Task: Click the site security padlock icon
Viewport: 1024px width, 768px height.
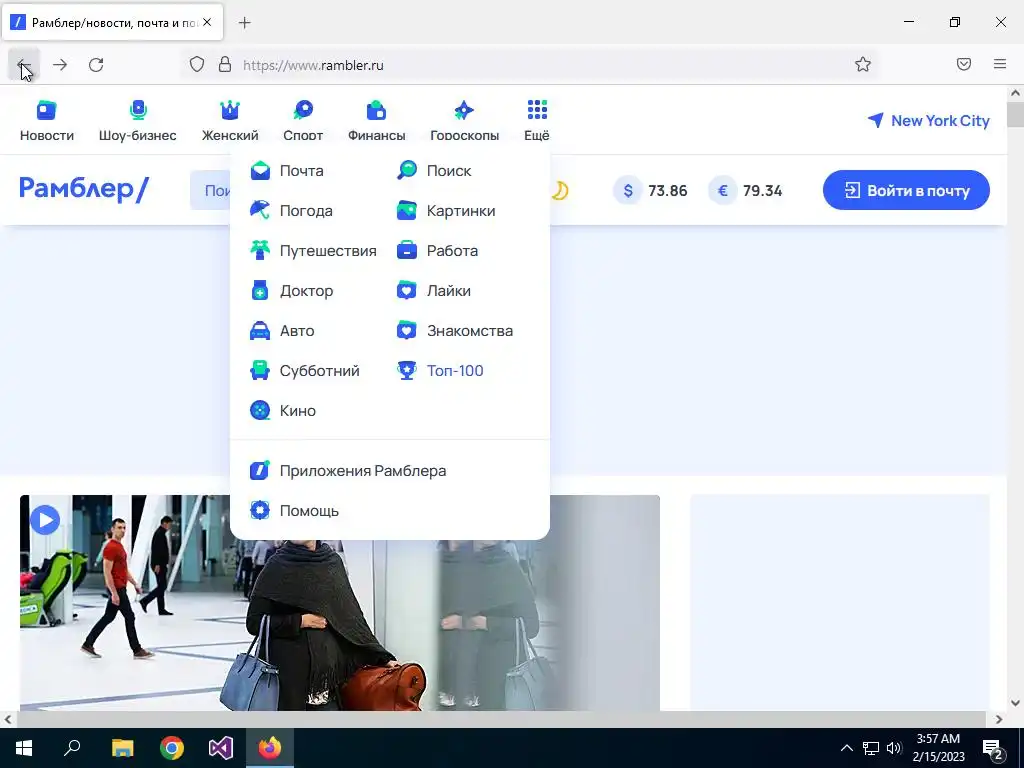Action: click(225, 64)
